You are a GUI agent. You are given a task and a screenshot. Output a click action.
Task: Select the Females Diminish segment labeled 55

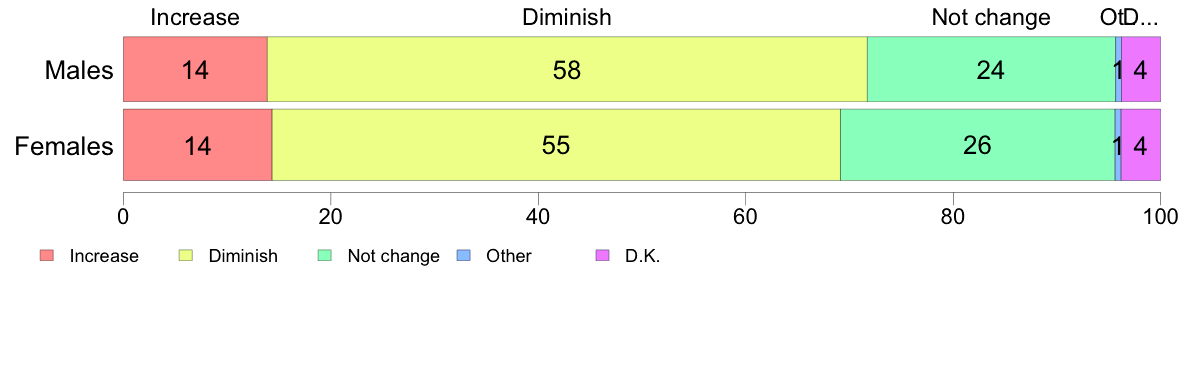click(556, 145)
